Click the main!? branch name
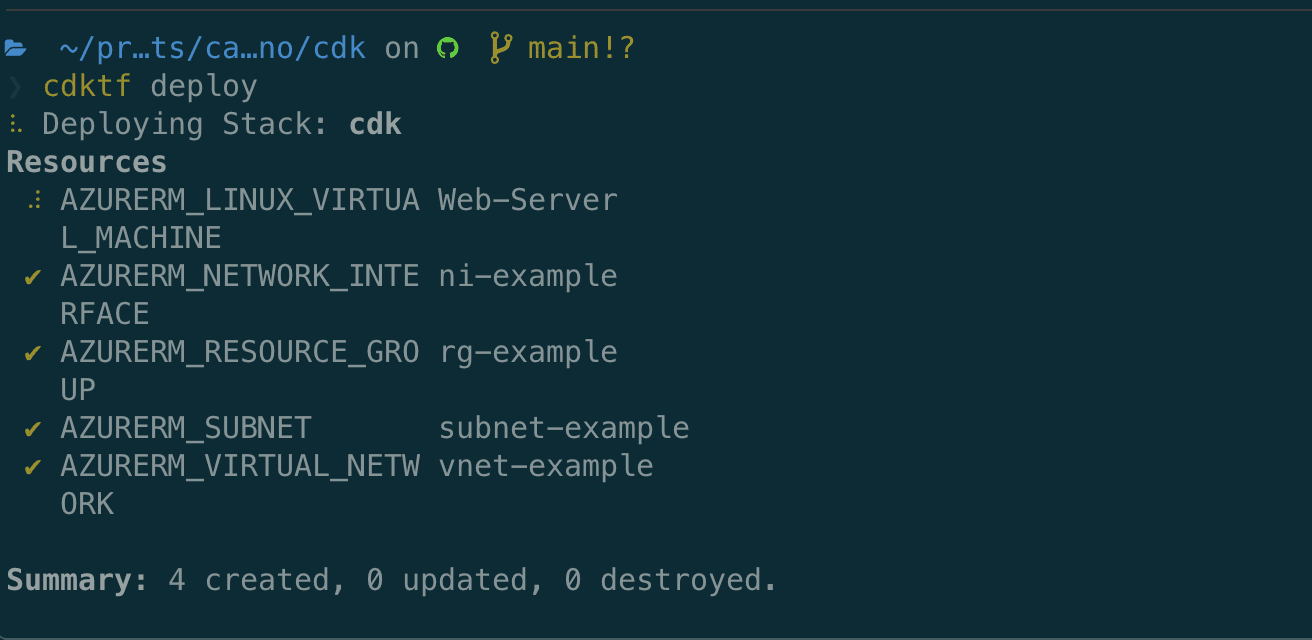This screenshot has width=1312, height=640. (582, 48)
